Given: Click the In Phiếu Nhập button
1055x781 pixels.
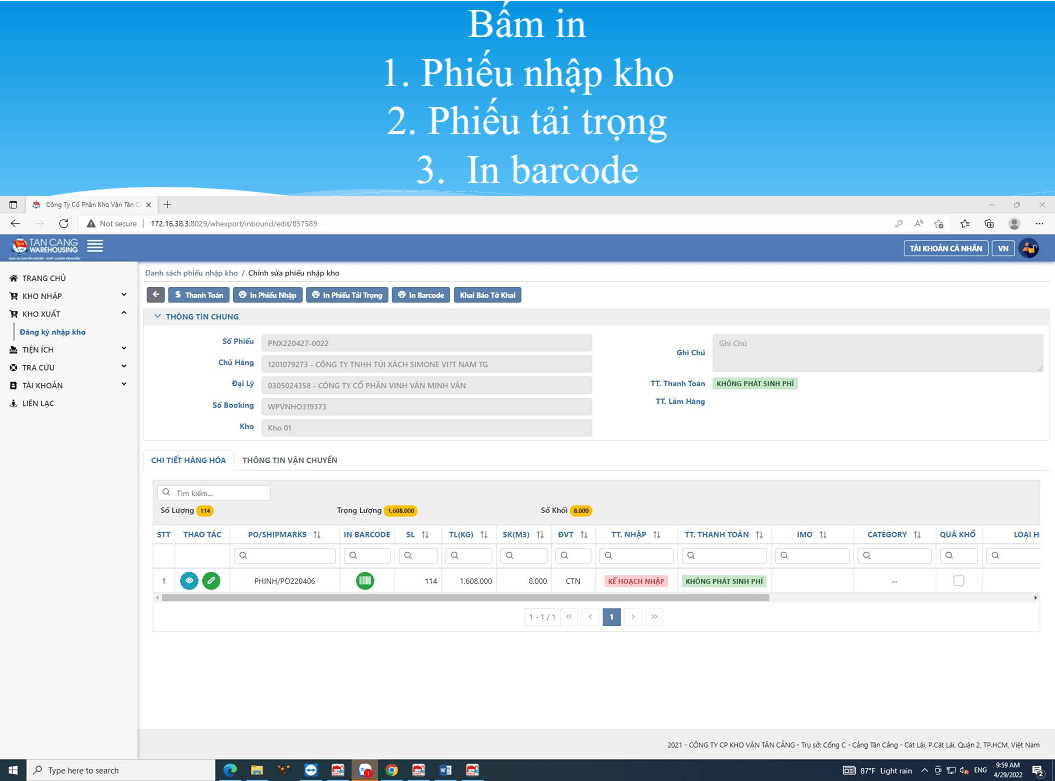Looking at the screenshot, I should tap(267, 295).
